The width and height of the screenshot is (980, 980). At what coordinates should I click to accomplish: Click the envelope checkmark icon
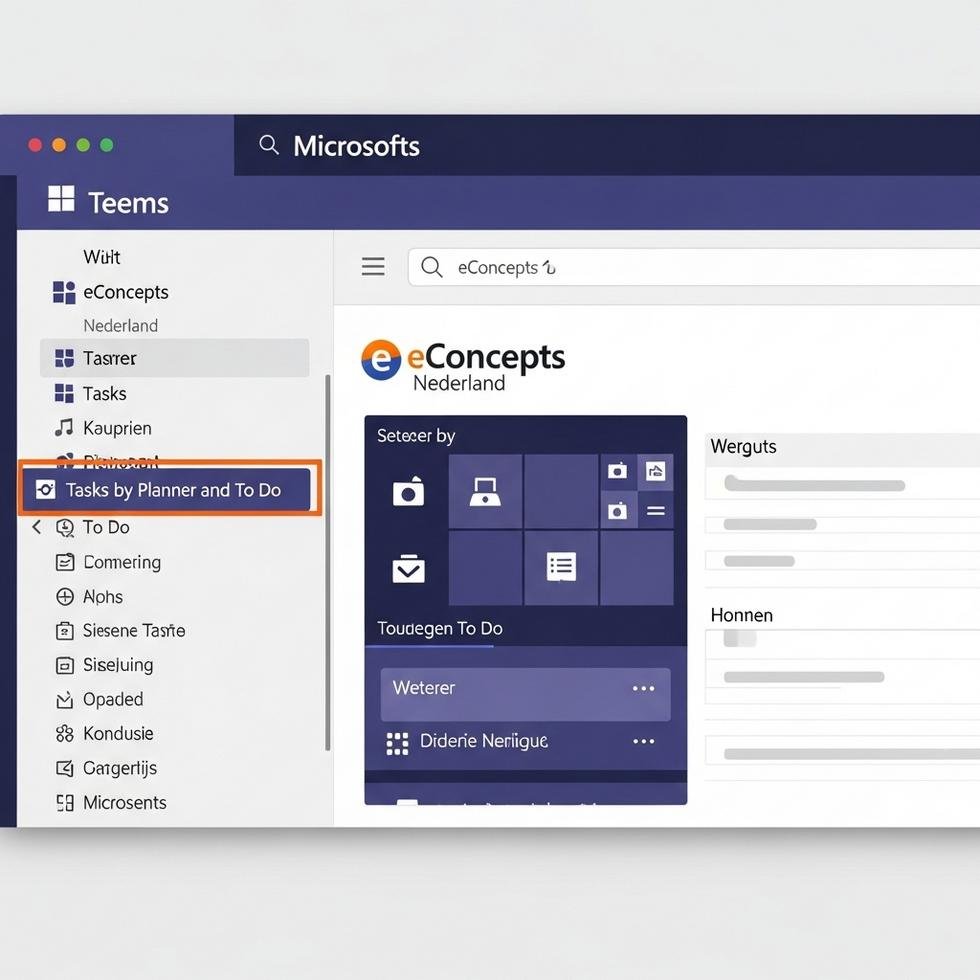(x=408, y=568)
